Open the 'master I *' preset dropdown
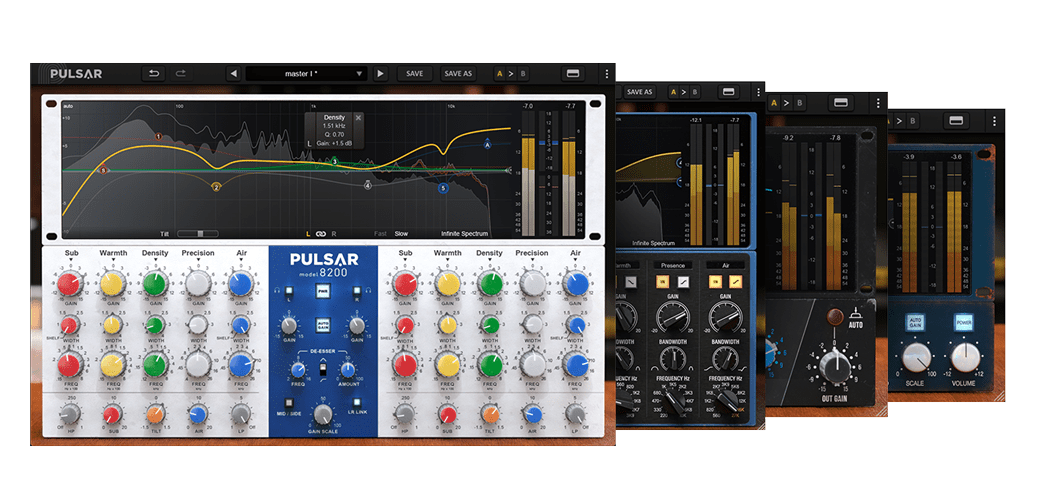This screenshot has height=501, width=1042. point(306,74)
